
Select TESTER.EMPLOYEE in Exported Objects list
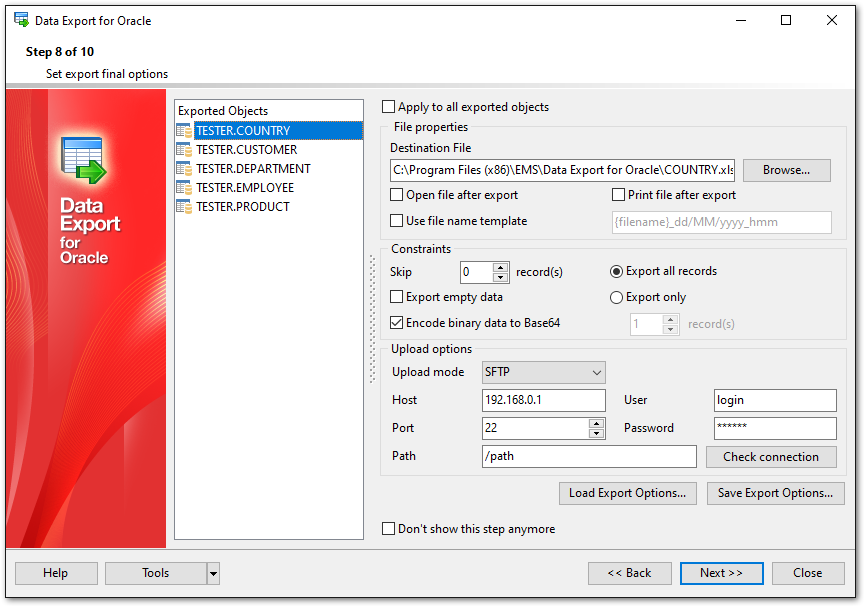click(x=244, y=188)
